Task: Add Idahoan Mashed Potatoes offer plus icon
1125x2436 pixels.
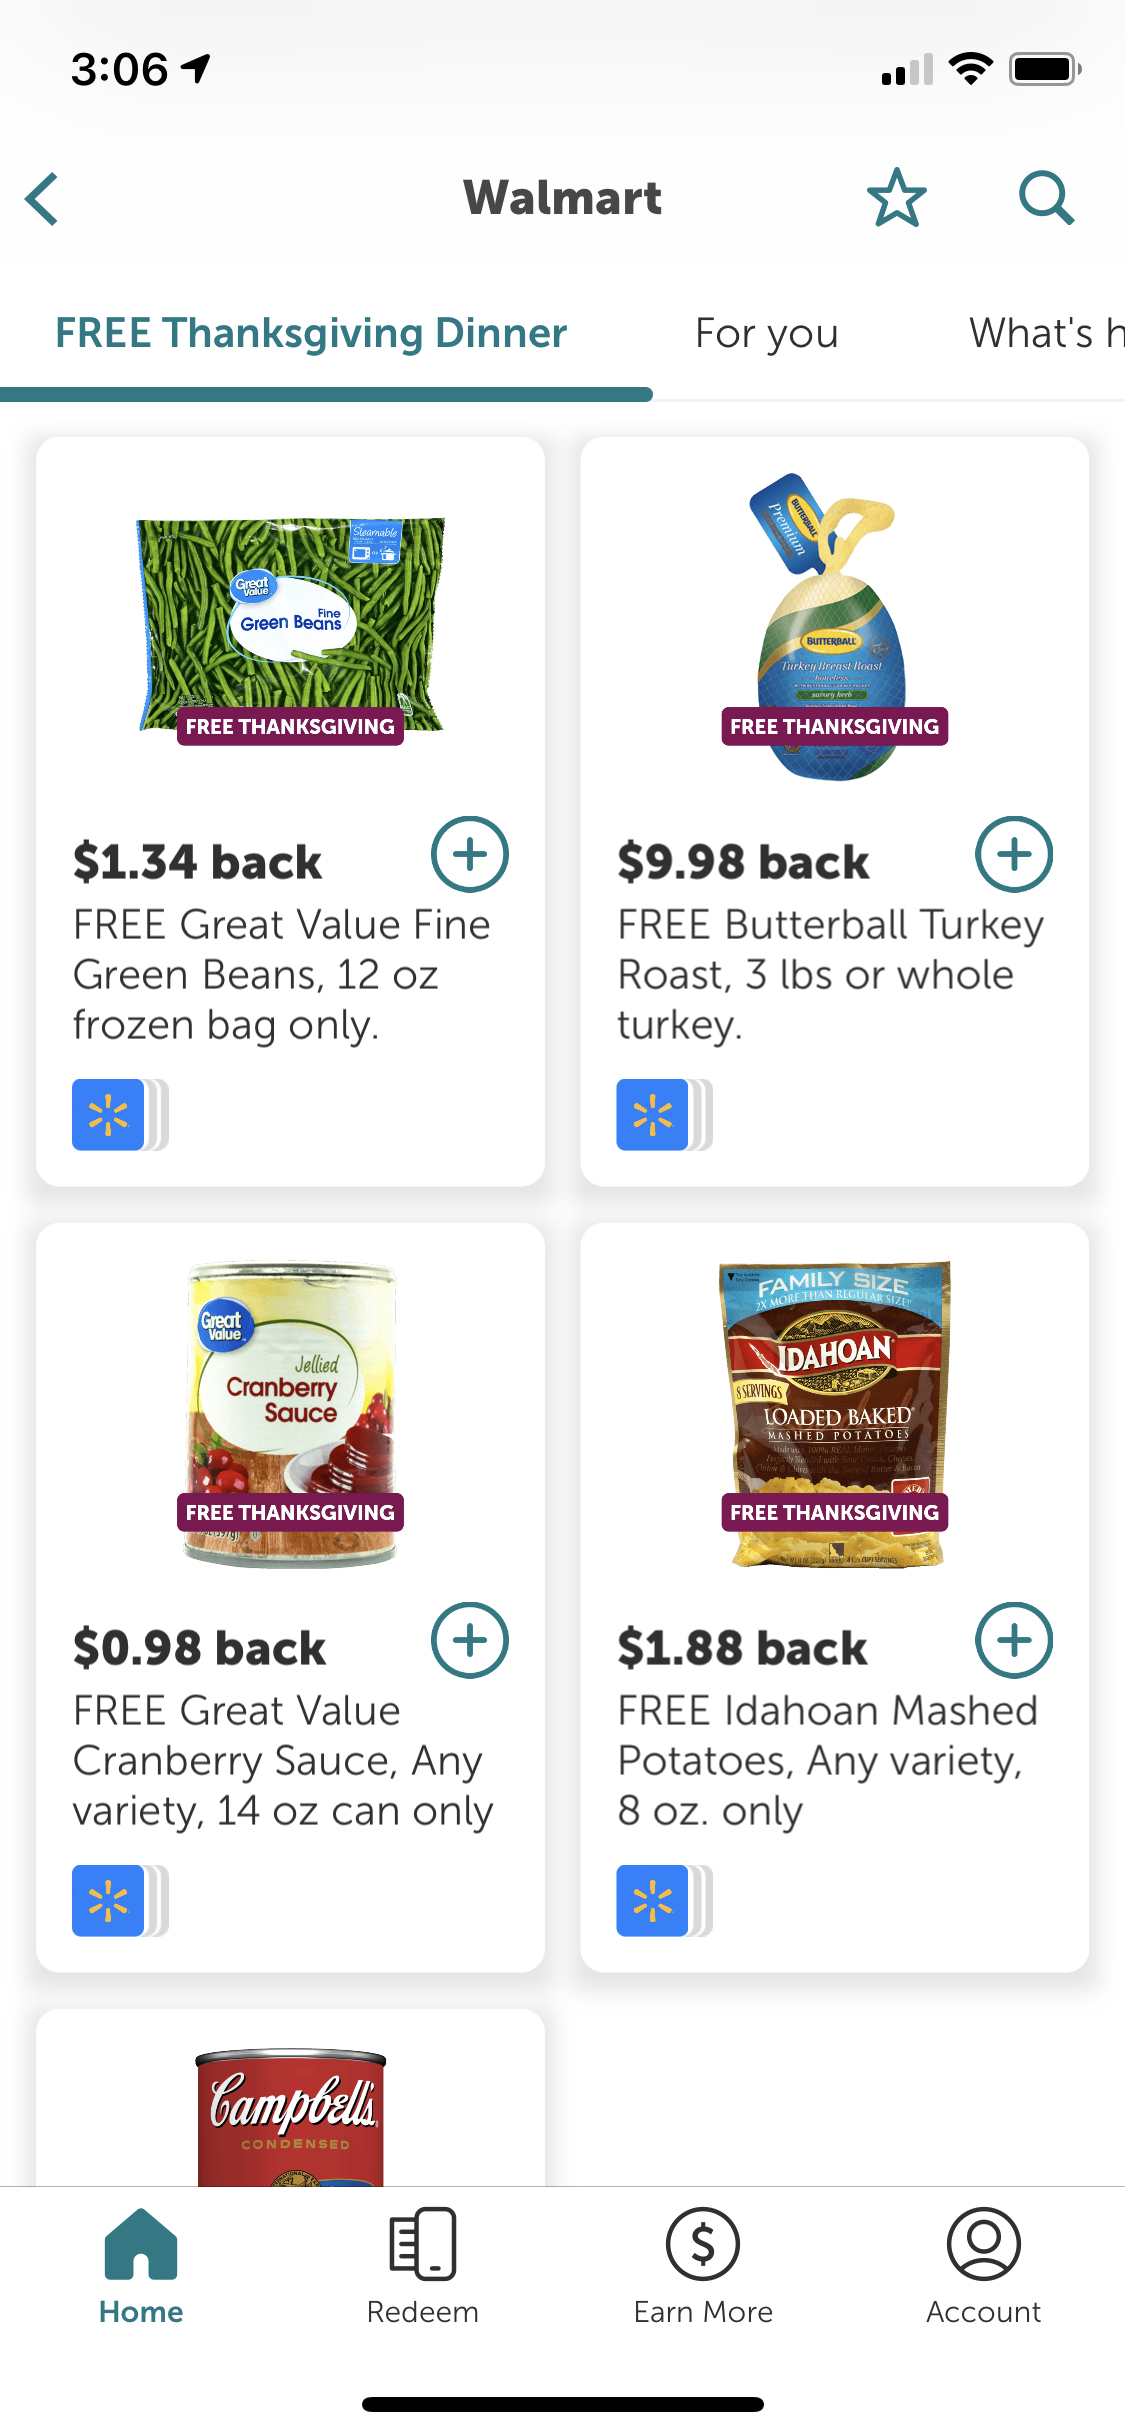Action: (x=1013, y=1641)
